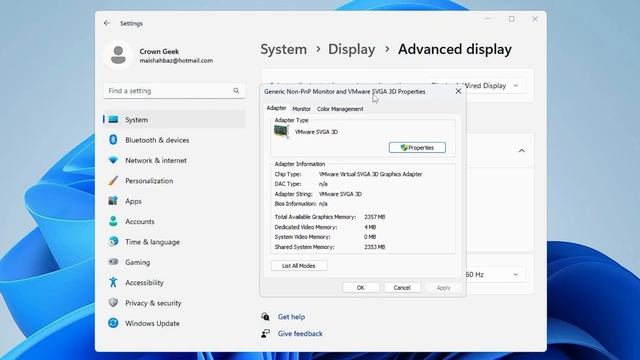Viewport: 640px width, 360px height.
Task: Close the adapter Properties dialog
Action: 458,91
